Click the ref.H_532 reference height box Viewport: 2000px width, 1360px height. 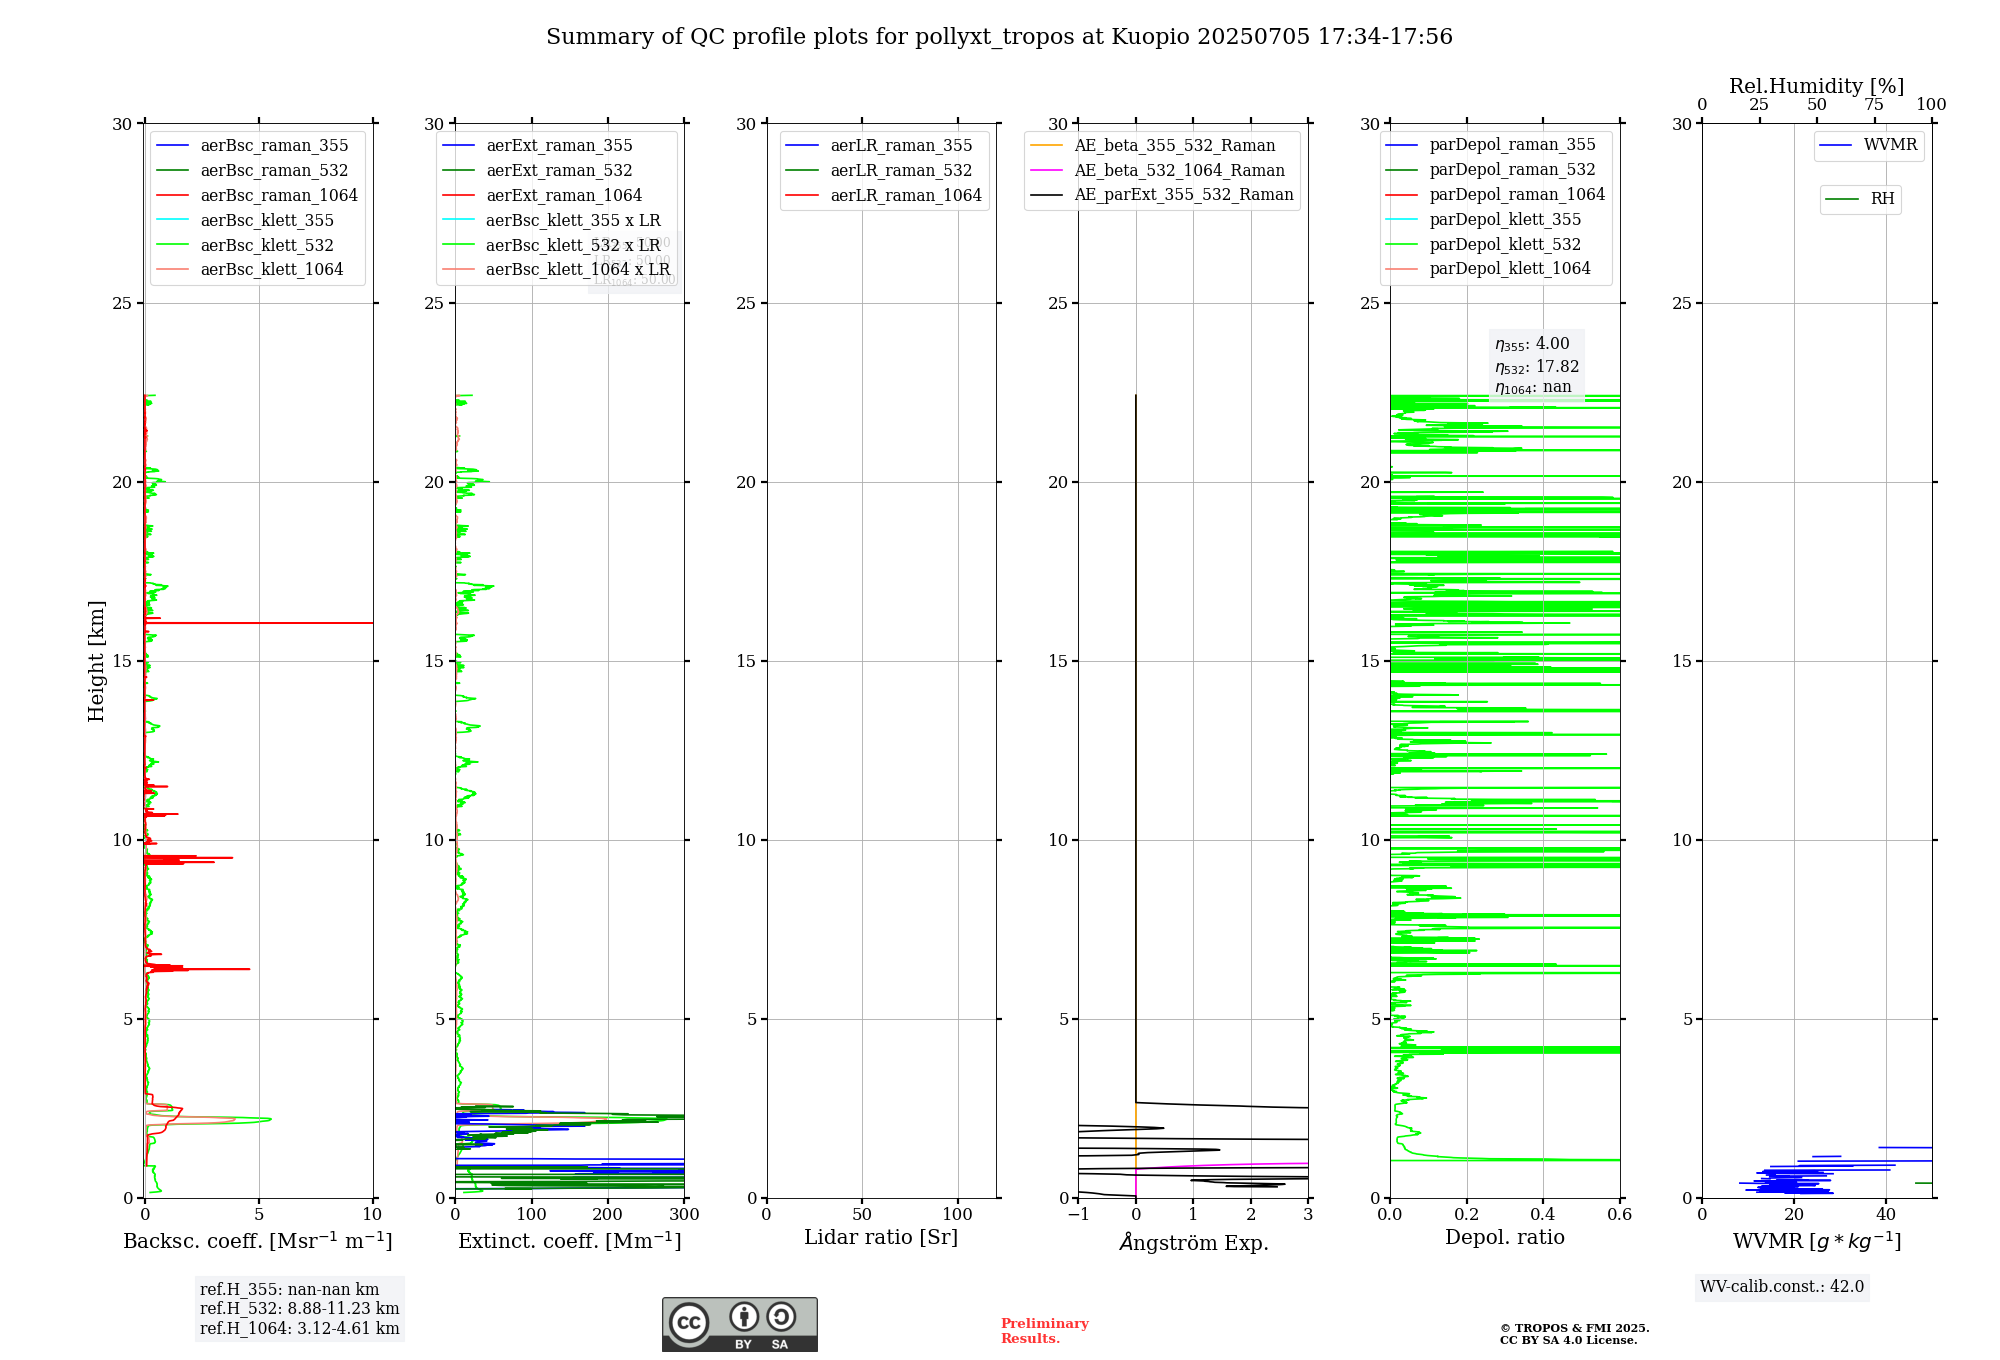[299, 1309]
